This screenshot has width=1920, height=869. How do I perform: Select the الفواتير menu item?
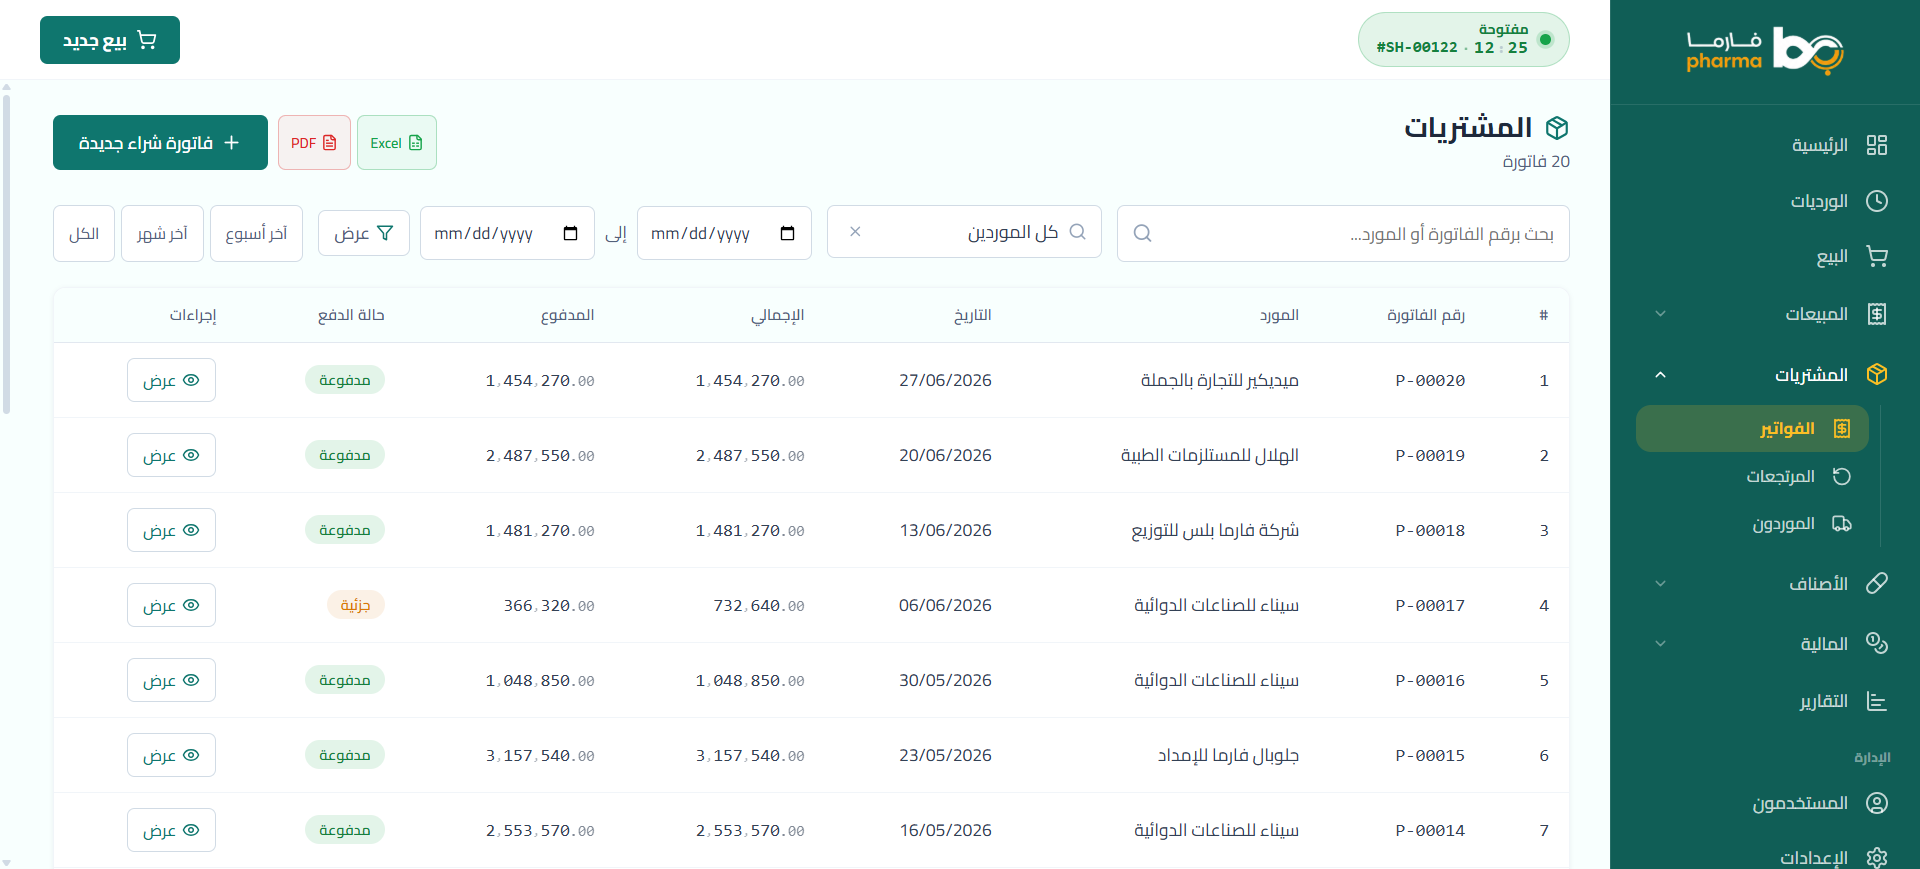pos(1752,428)
